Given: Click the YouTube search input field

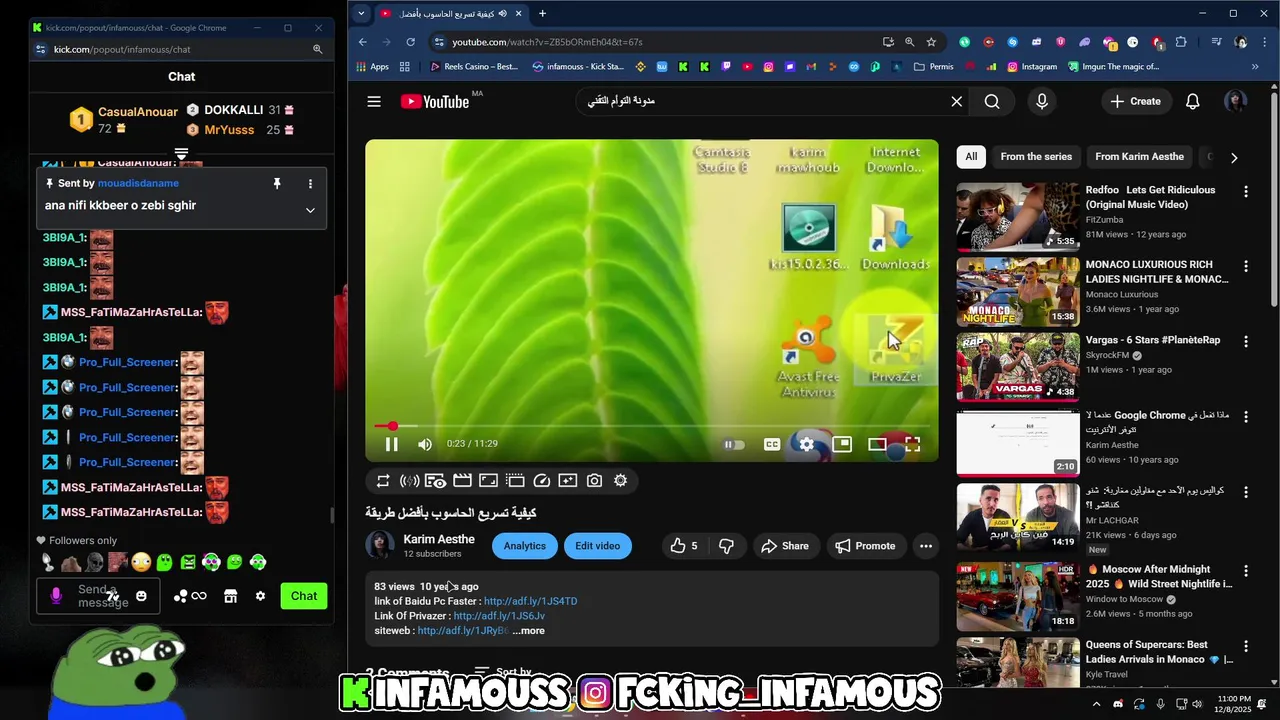Looking at the screenshot, I should click(760, 101).
